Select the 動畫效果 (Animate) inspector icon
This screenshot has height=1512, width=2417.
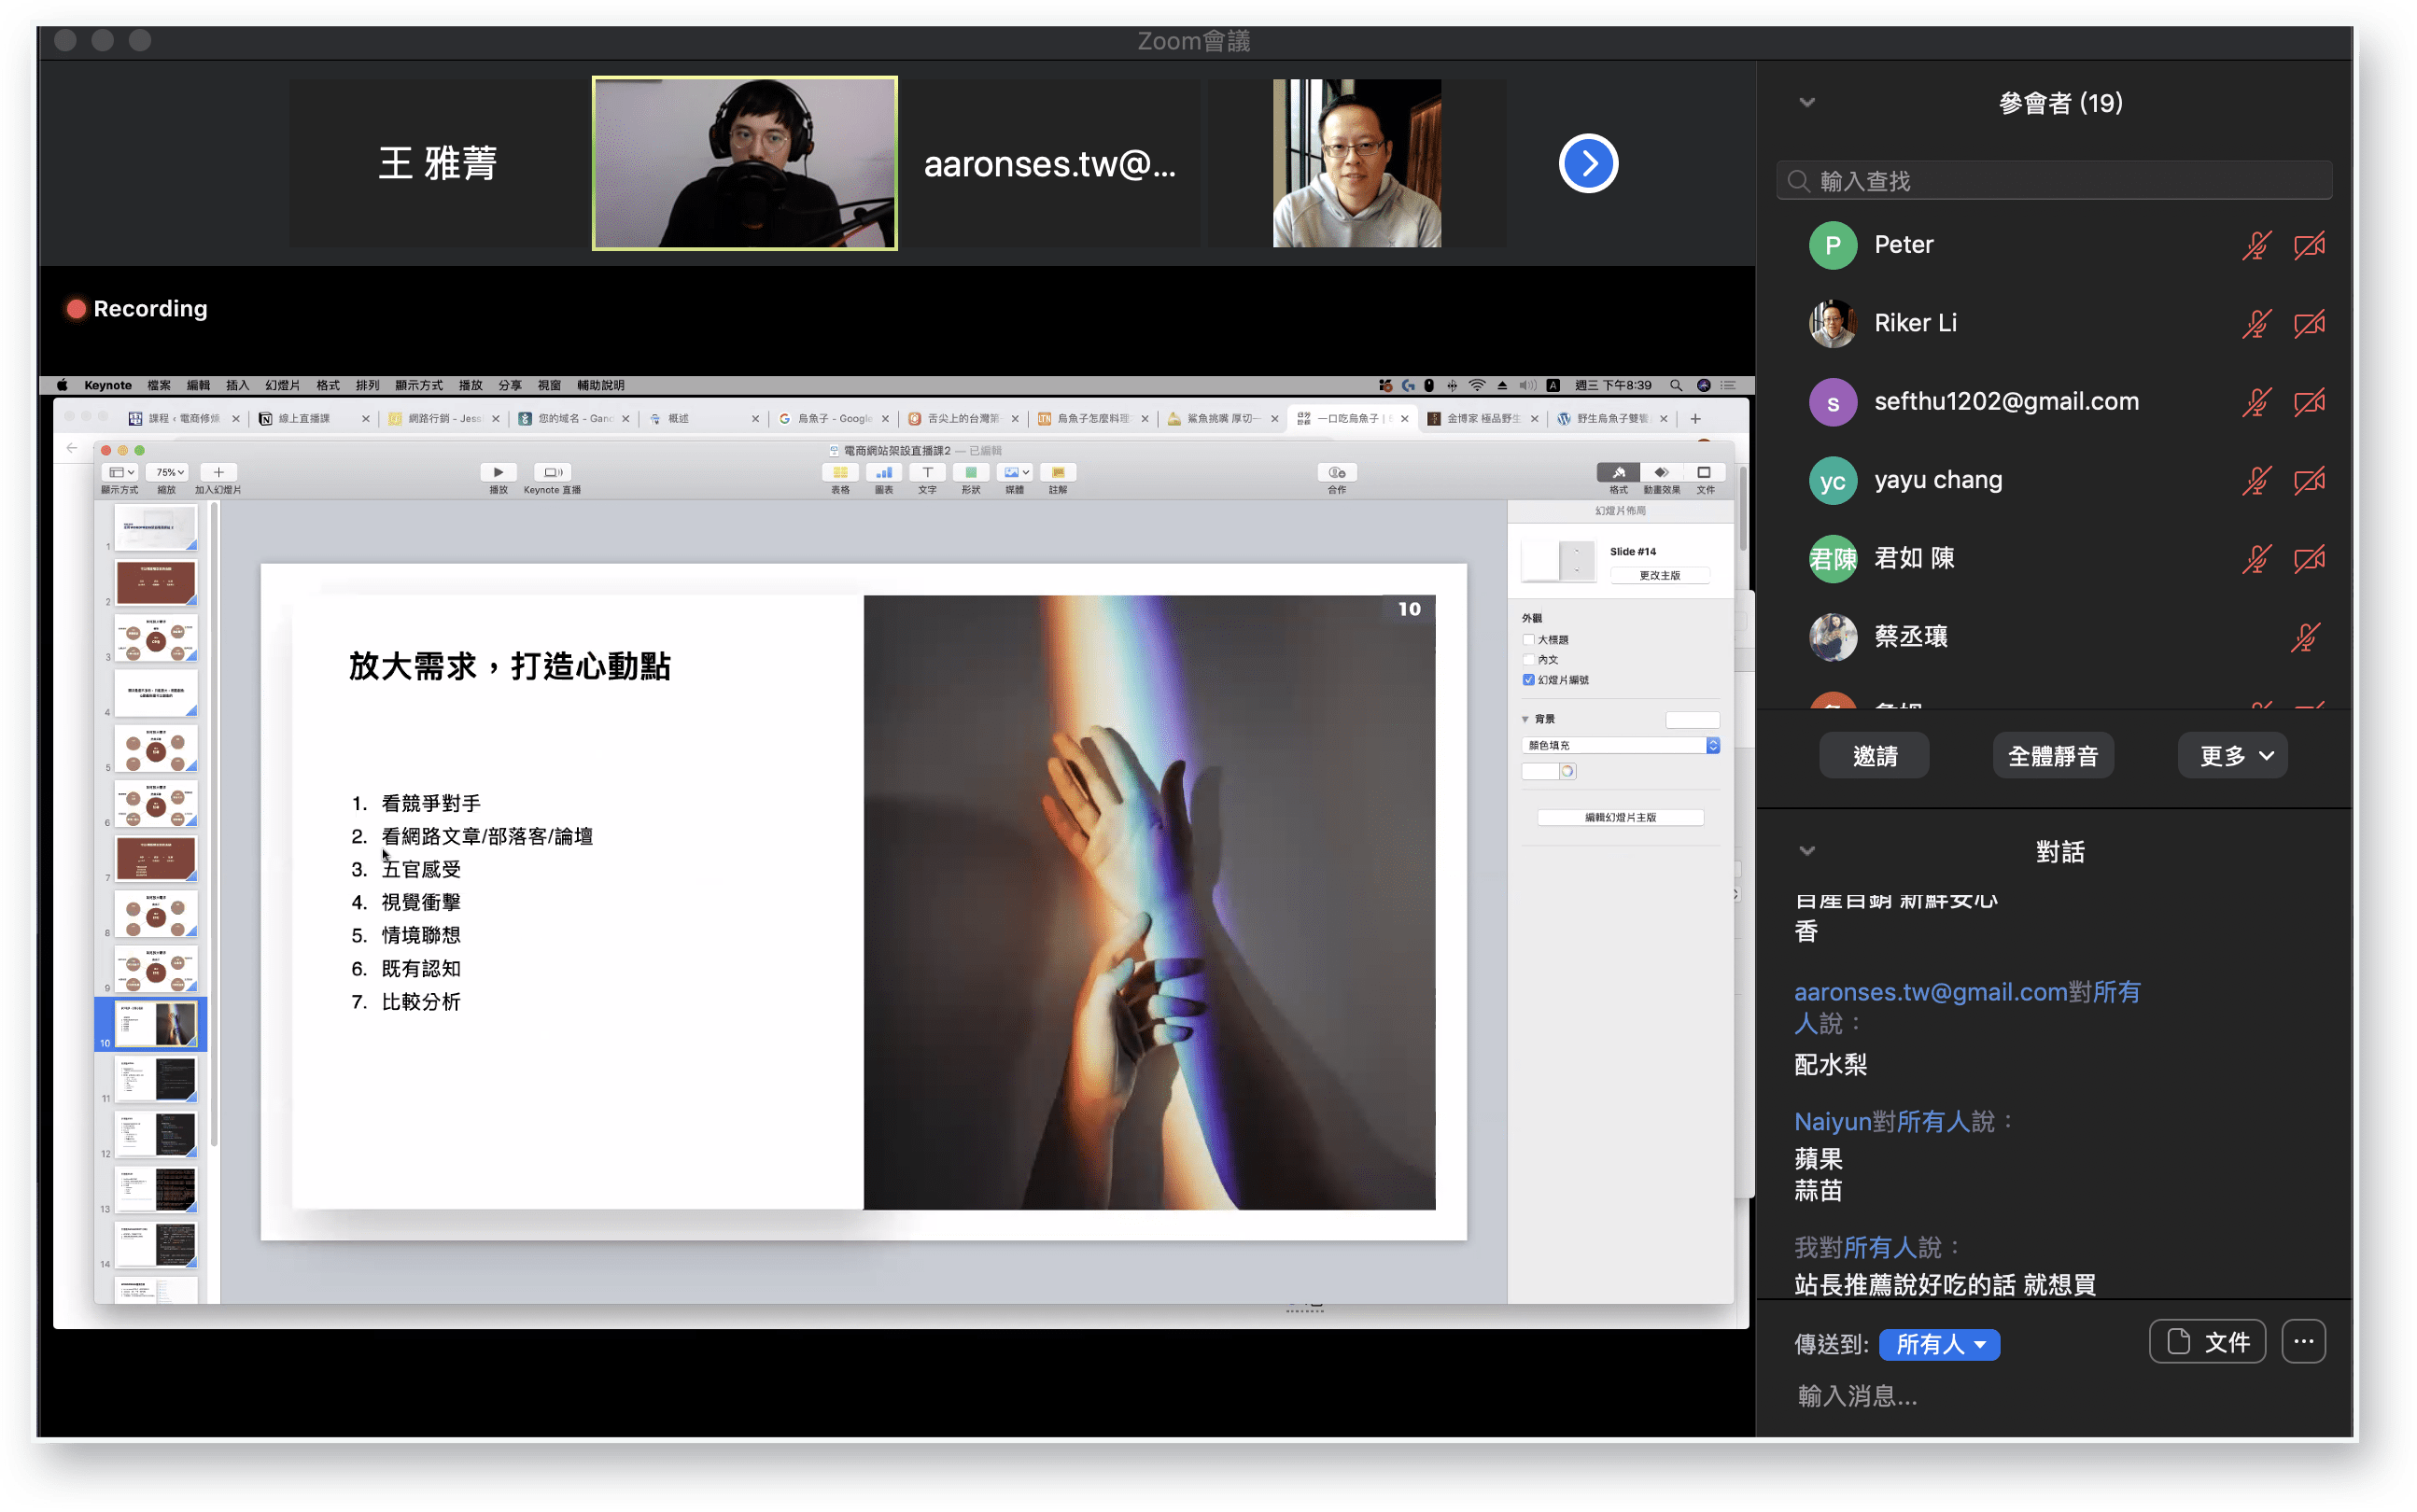[x=1661, y=472]
